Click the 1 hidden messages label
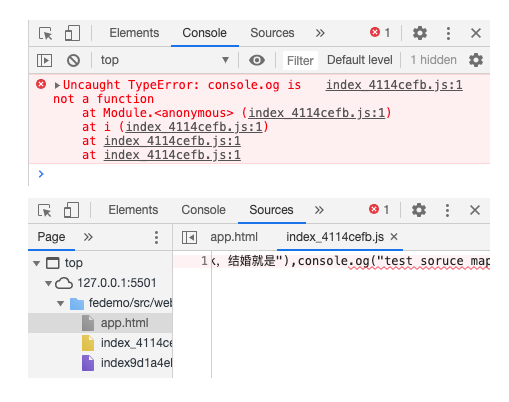The width and height of the screenshot is (509, 402). point(433,60)
